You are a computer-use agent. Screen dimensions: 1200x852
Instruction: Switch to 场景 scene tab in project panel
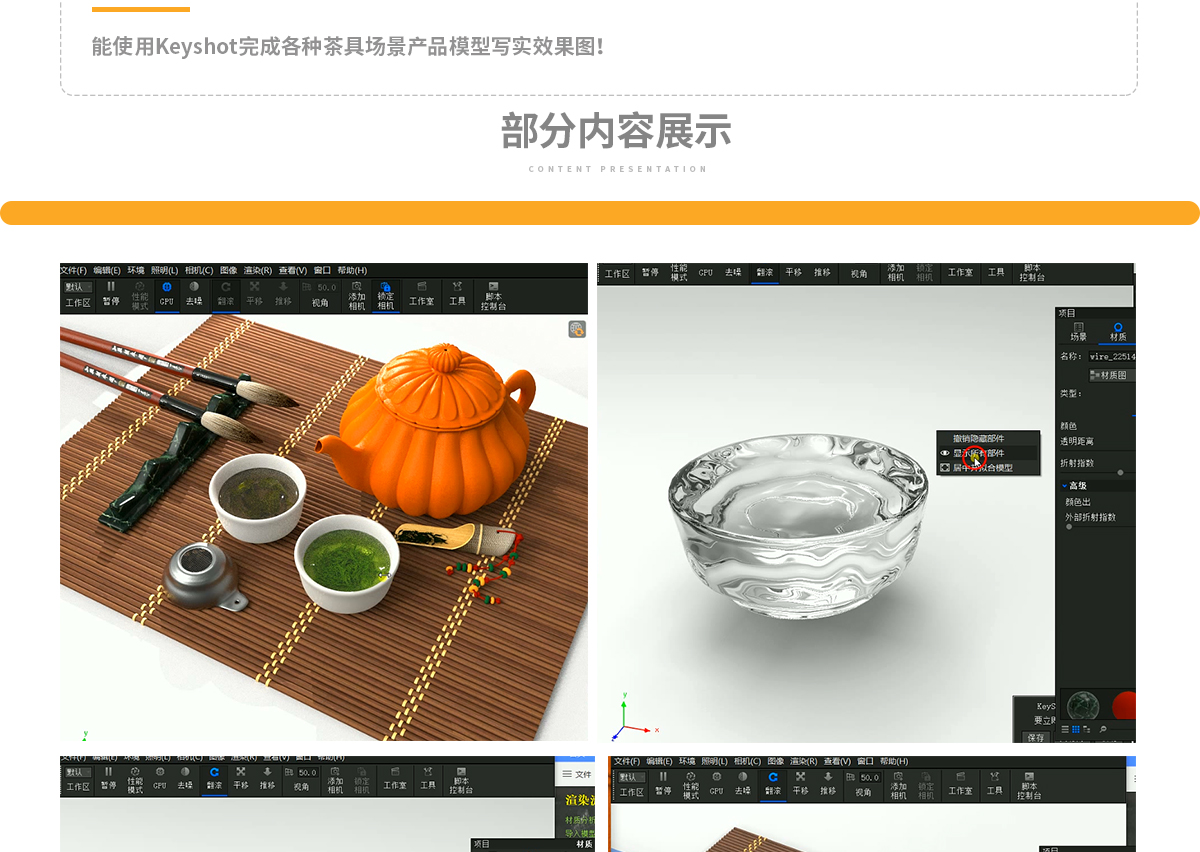(x=1079, y=332)
